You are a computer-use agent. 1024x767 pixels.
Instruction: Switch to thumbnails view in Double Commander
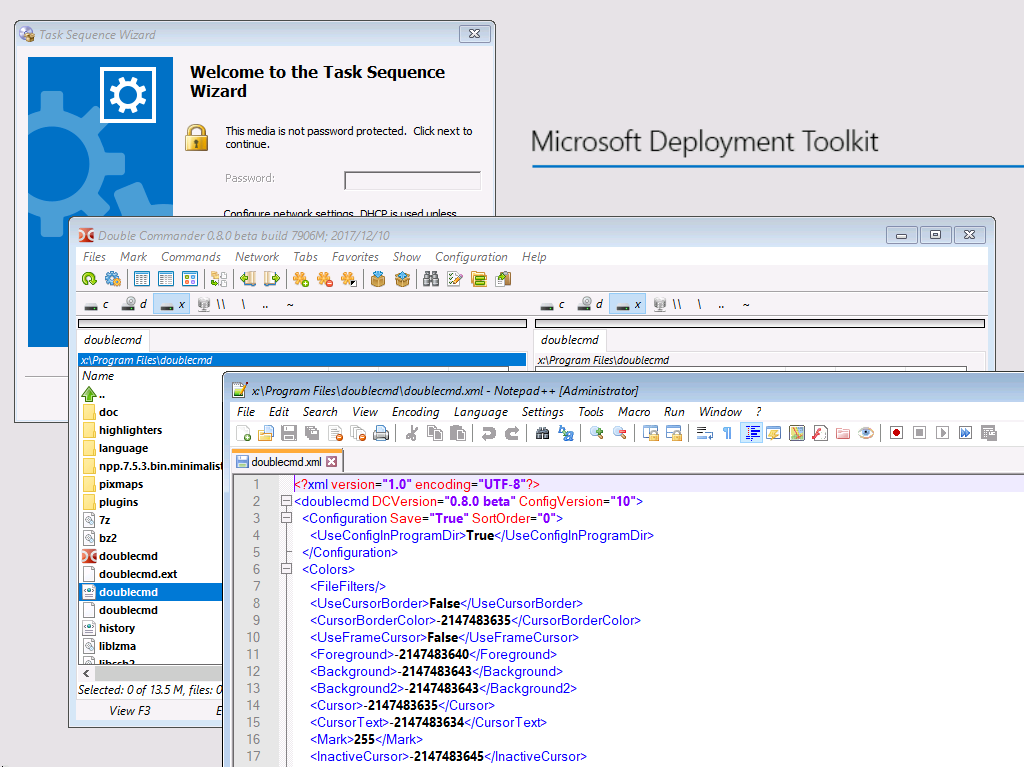(x=190, y=280)
